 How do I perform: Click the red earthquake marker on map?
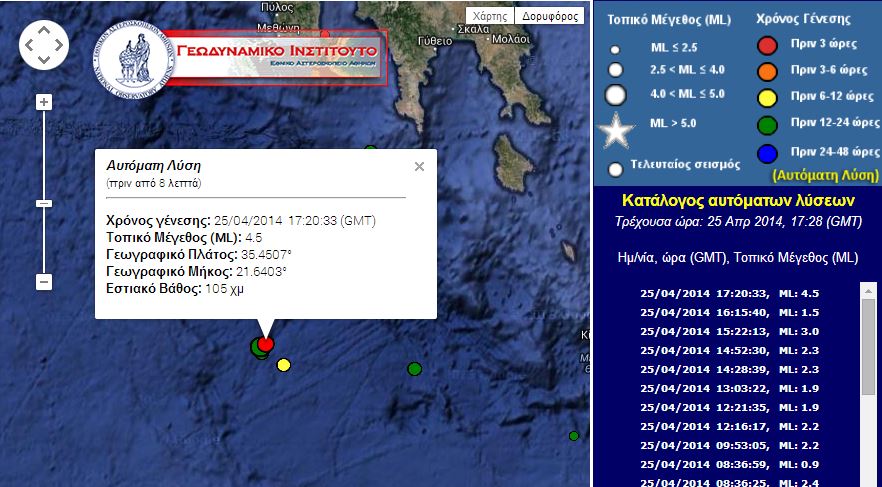(x=265, y=344)
